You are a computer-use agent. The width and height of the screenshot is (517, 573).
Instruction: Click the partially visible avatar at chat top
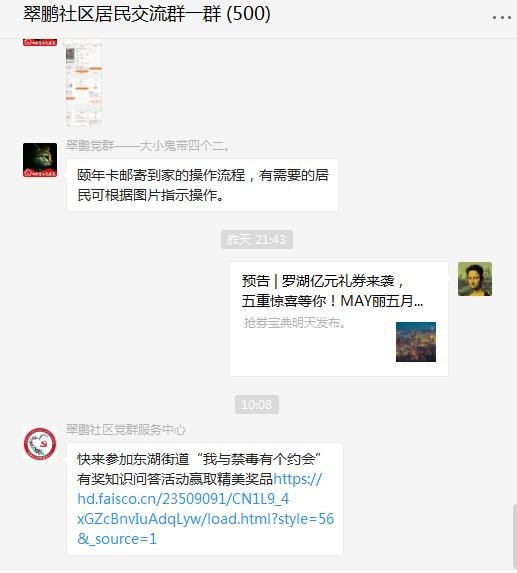pos(40,42)
